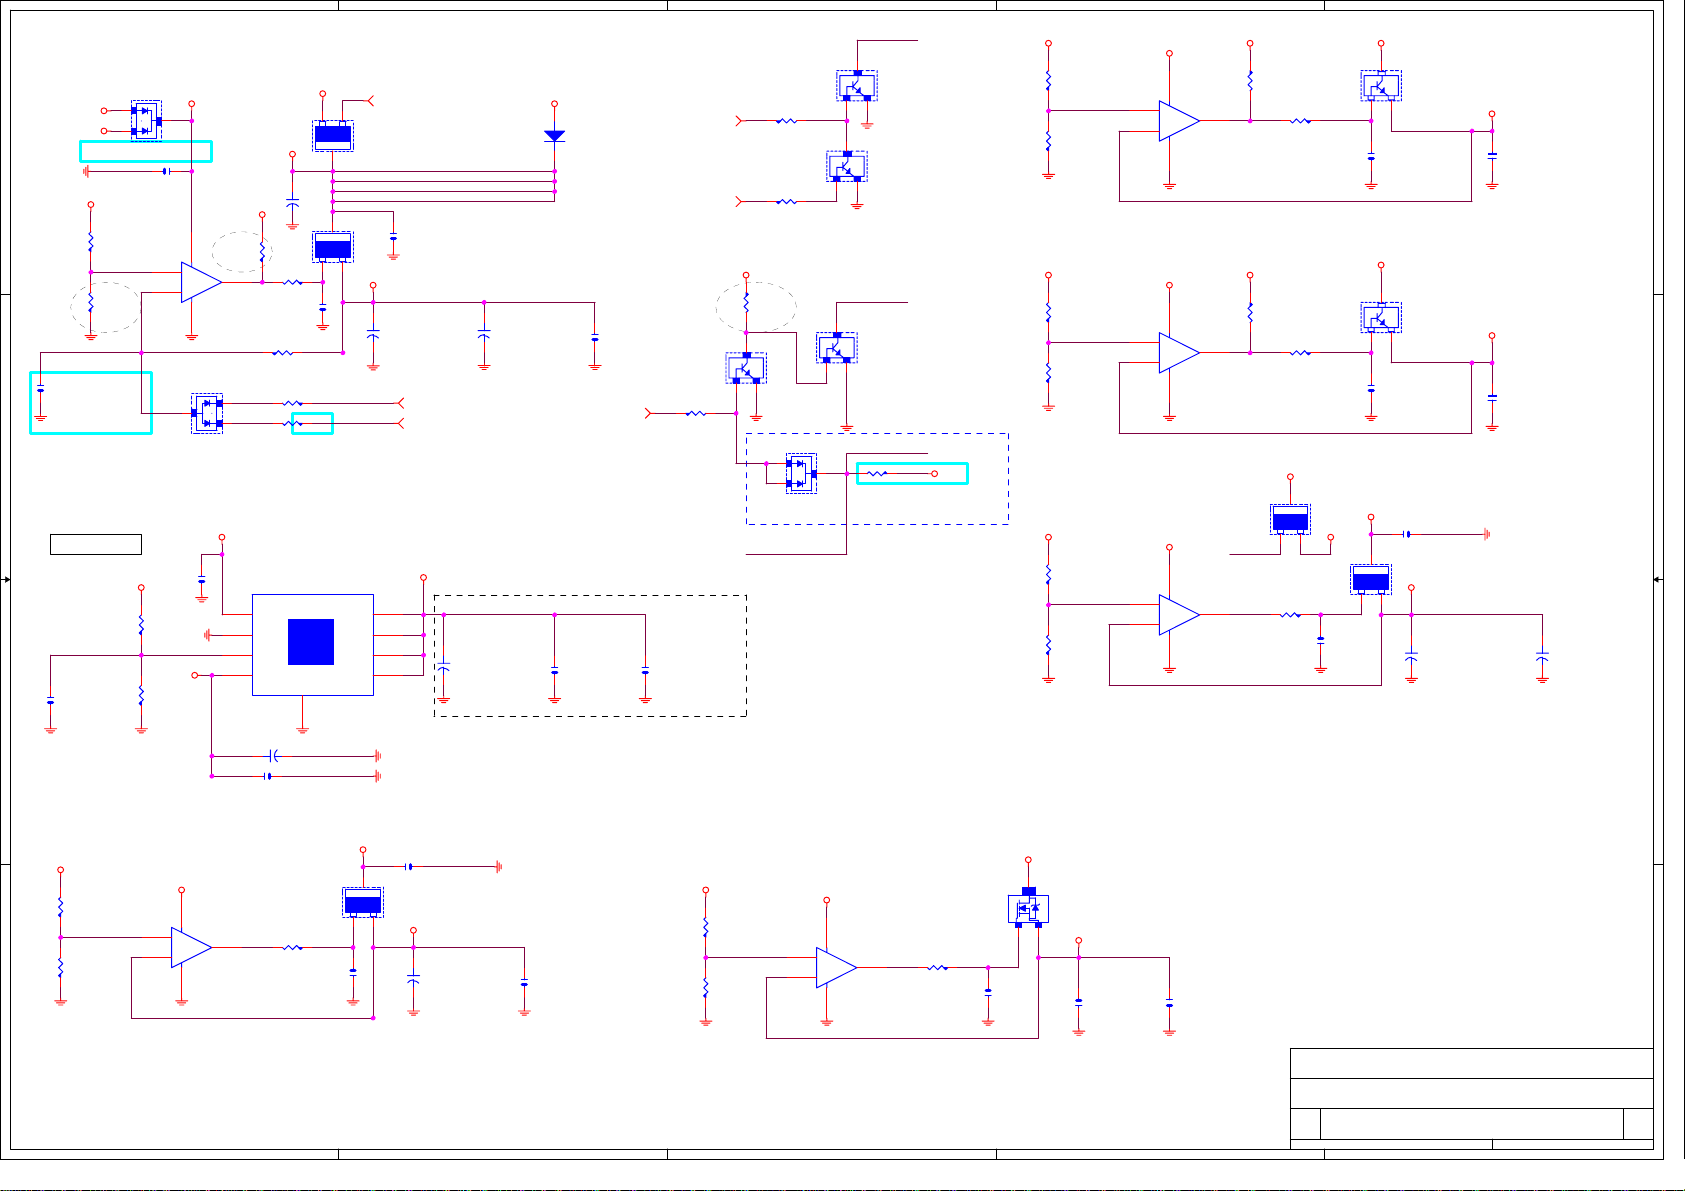Screen dimensions: 1685x1191
Task: Select the curved-plate capacitor inside black dashed box
Action: pyautogui.click(x=444, y=666)
